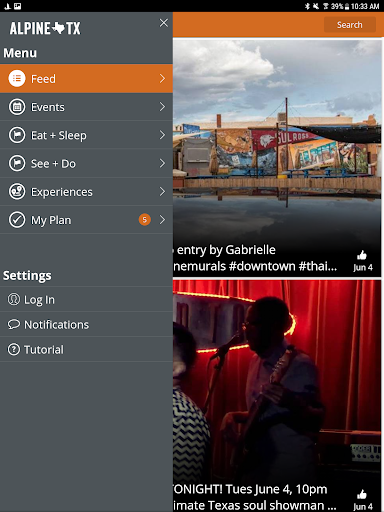Screen dimensions: 384x512
Task: Tap the Alpine TX logo
Action: pyautogui.click(x=45, y=28)
